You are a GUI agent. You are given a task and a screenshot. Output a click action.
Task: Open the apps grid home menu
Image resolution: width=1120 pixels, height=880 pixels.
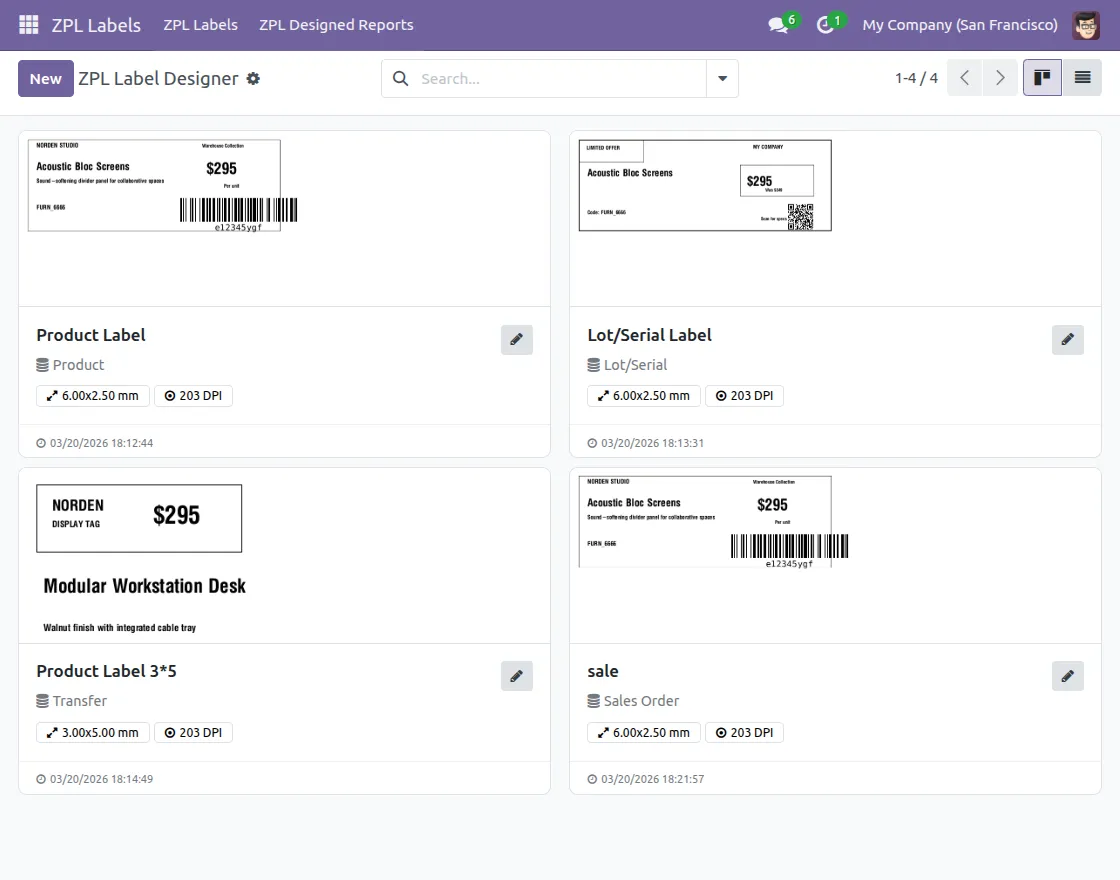point(29,25)
